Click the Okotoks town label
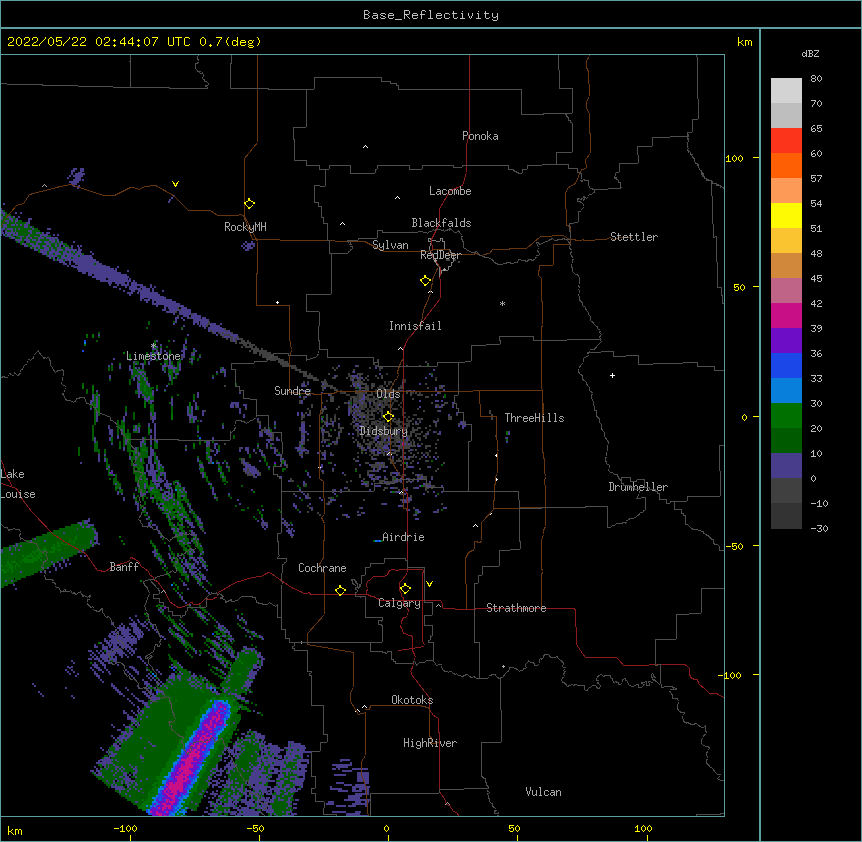Screen dimensions: 862x842 pyautogui.click(x=412, y=700)
